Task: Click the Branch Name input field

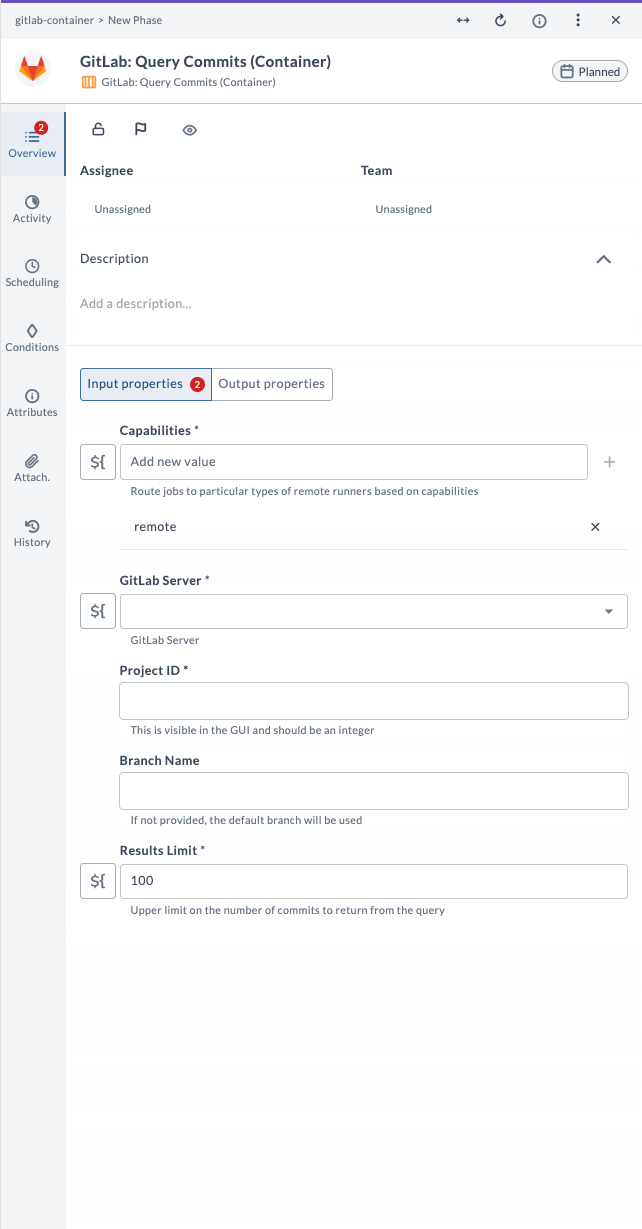Action: point(374,791)
